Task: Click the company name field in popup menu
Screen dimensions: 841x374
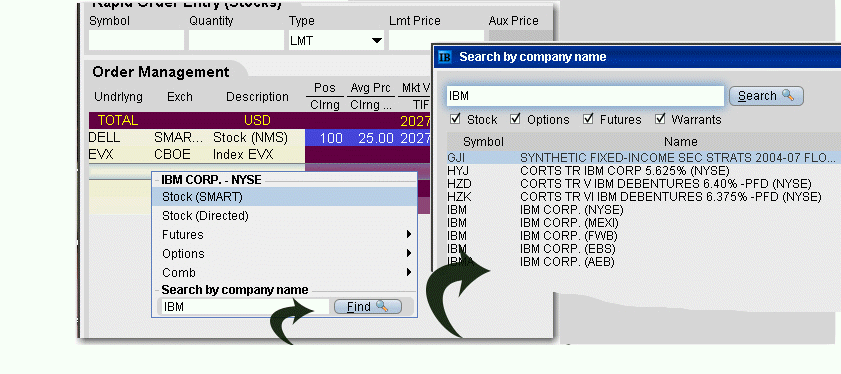Action: click(x=245, y=307)
